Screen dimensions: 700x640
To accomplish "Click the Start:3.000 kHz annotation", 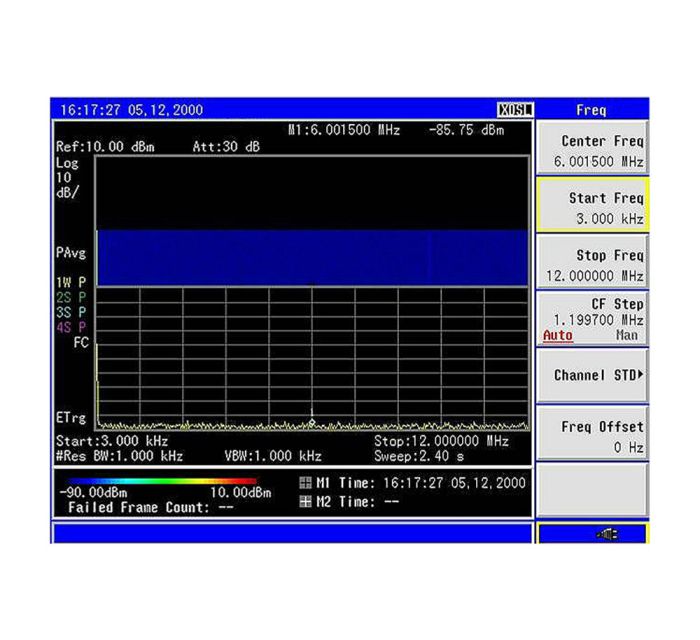I will (x=112, y=441).
